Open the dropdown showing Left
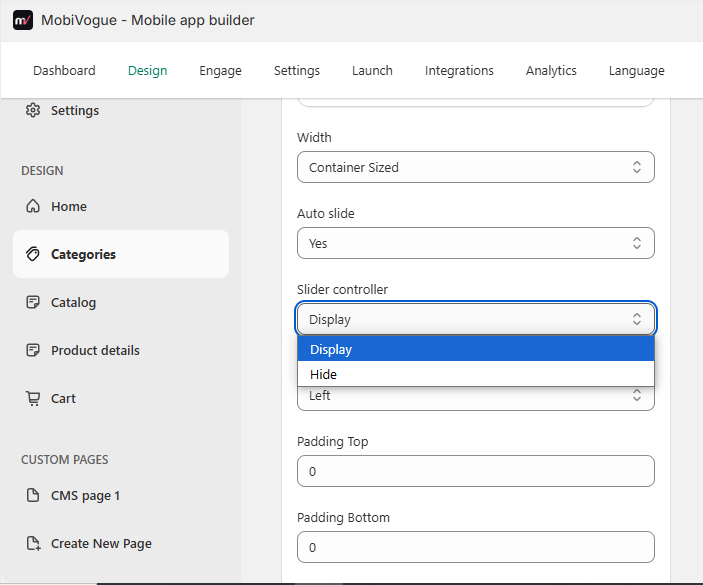This screenshot has width=703, height=585. pyautogui.click(x=476, y=398)
